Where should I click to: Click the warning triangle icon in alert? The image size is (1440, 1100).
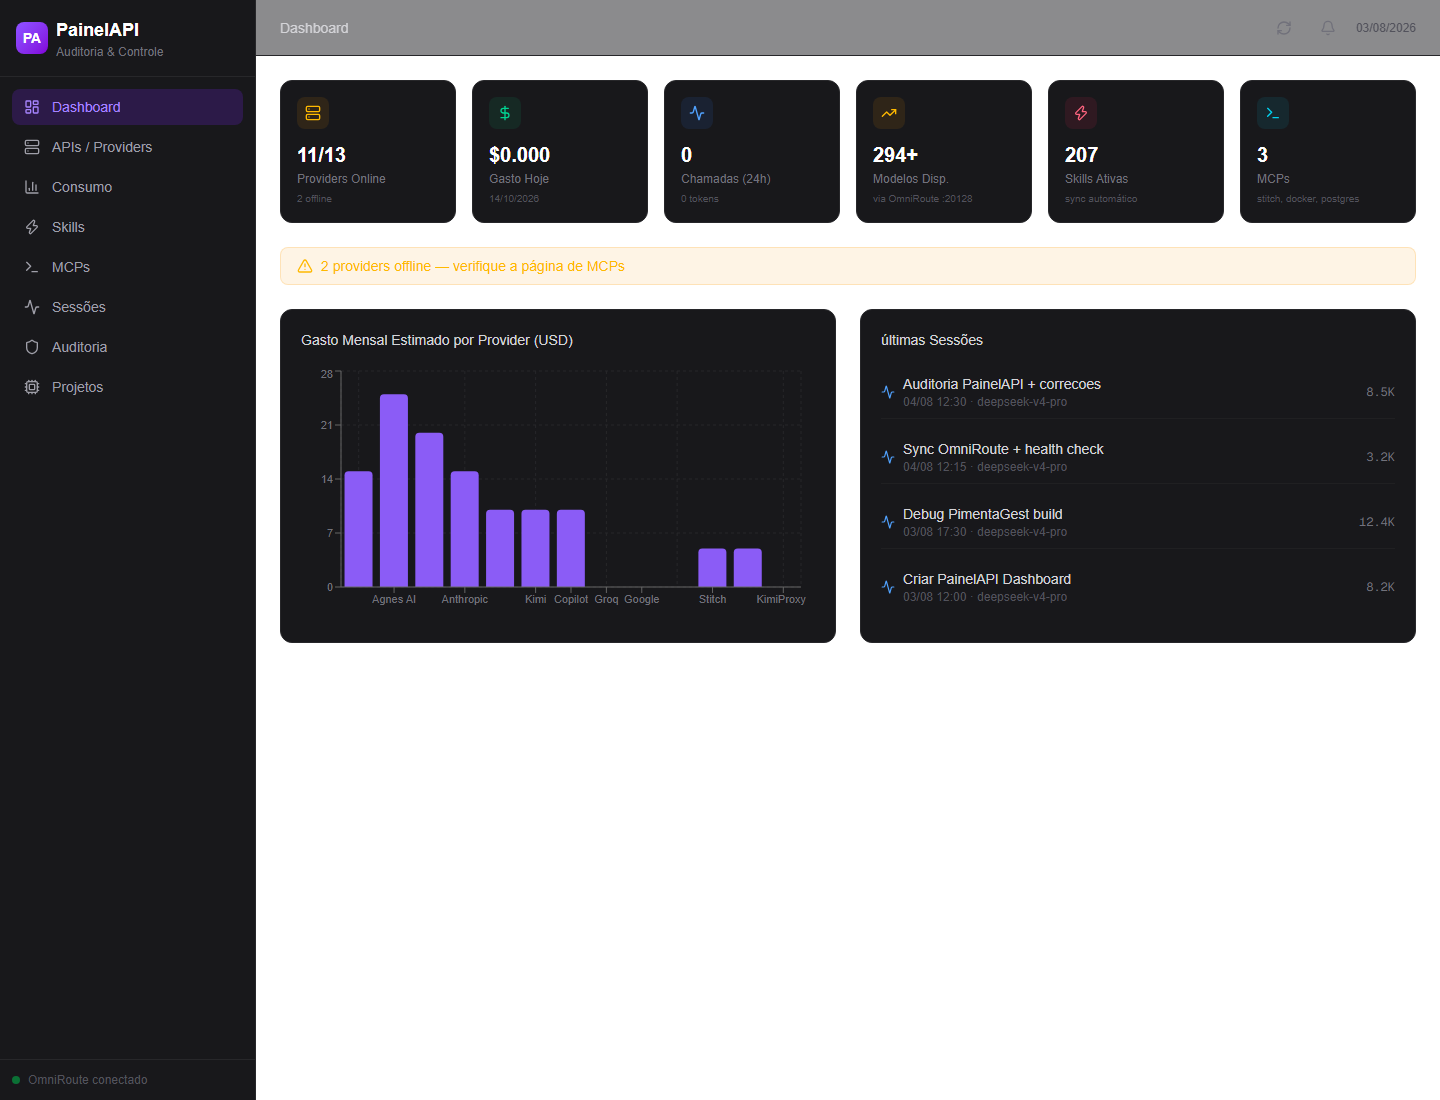tap(305, 266)
